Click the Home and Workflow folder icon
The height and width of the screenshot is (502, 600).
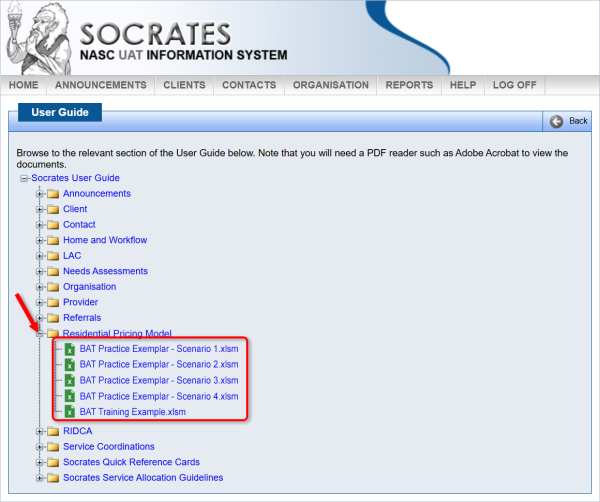[x=53, y=240]
